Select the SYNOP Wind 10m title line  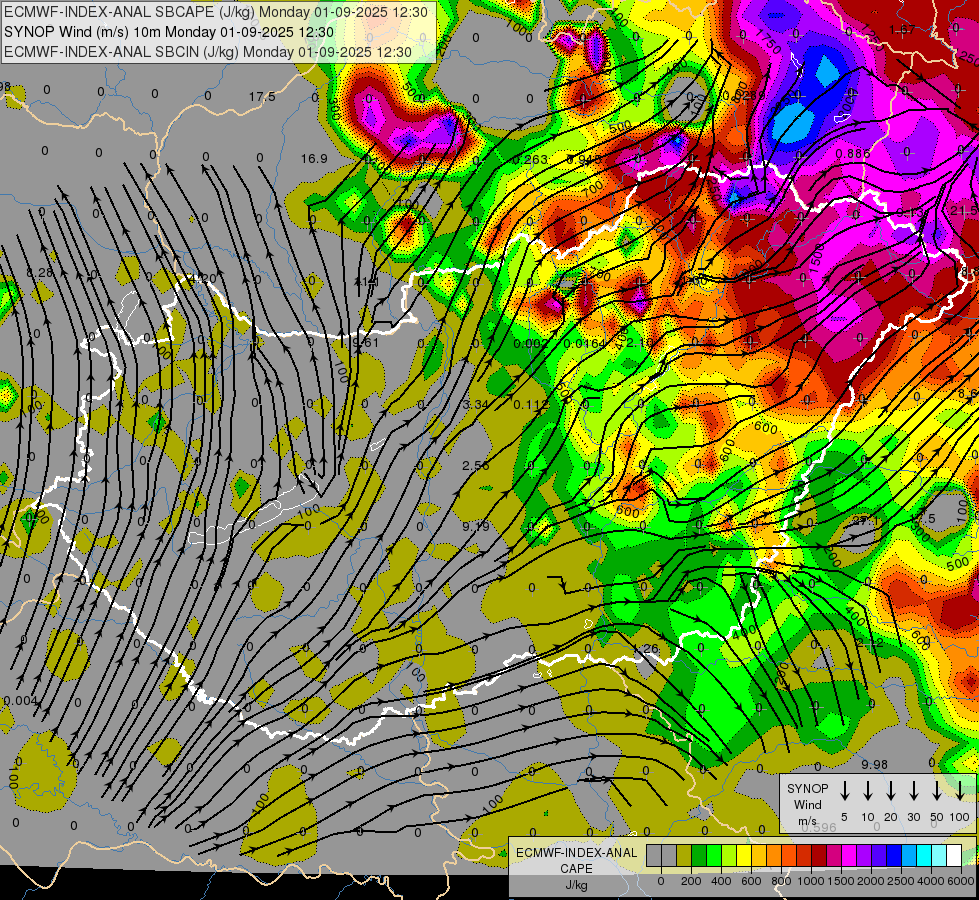point(169,32)
